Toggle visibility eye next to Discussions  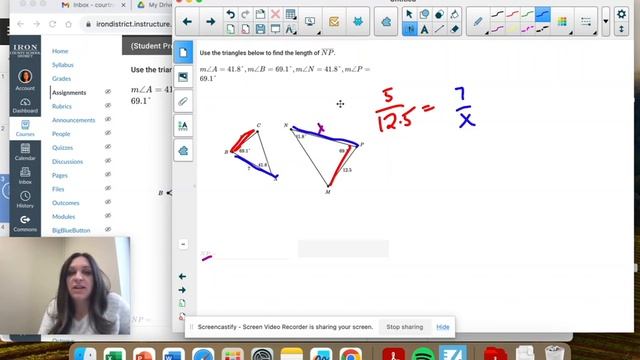108,161
